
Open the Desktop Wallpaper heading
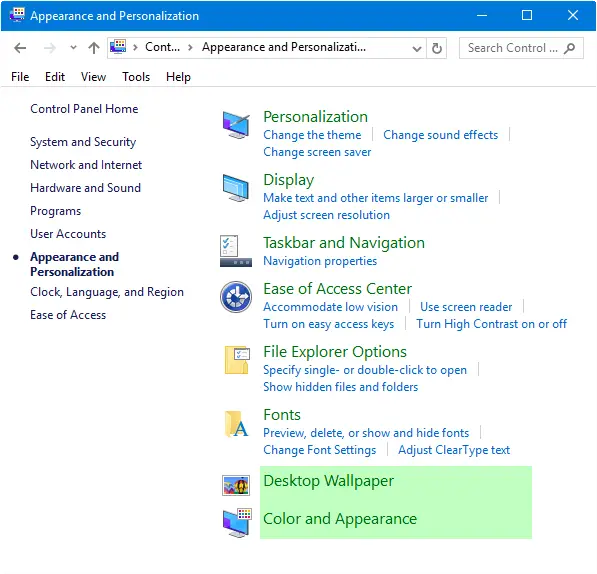coord(329,481)
